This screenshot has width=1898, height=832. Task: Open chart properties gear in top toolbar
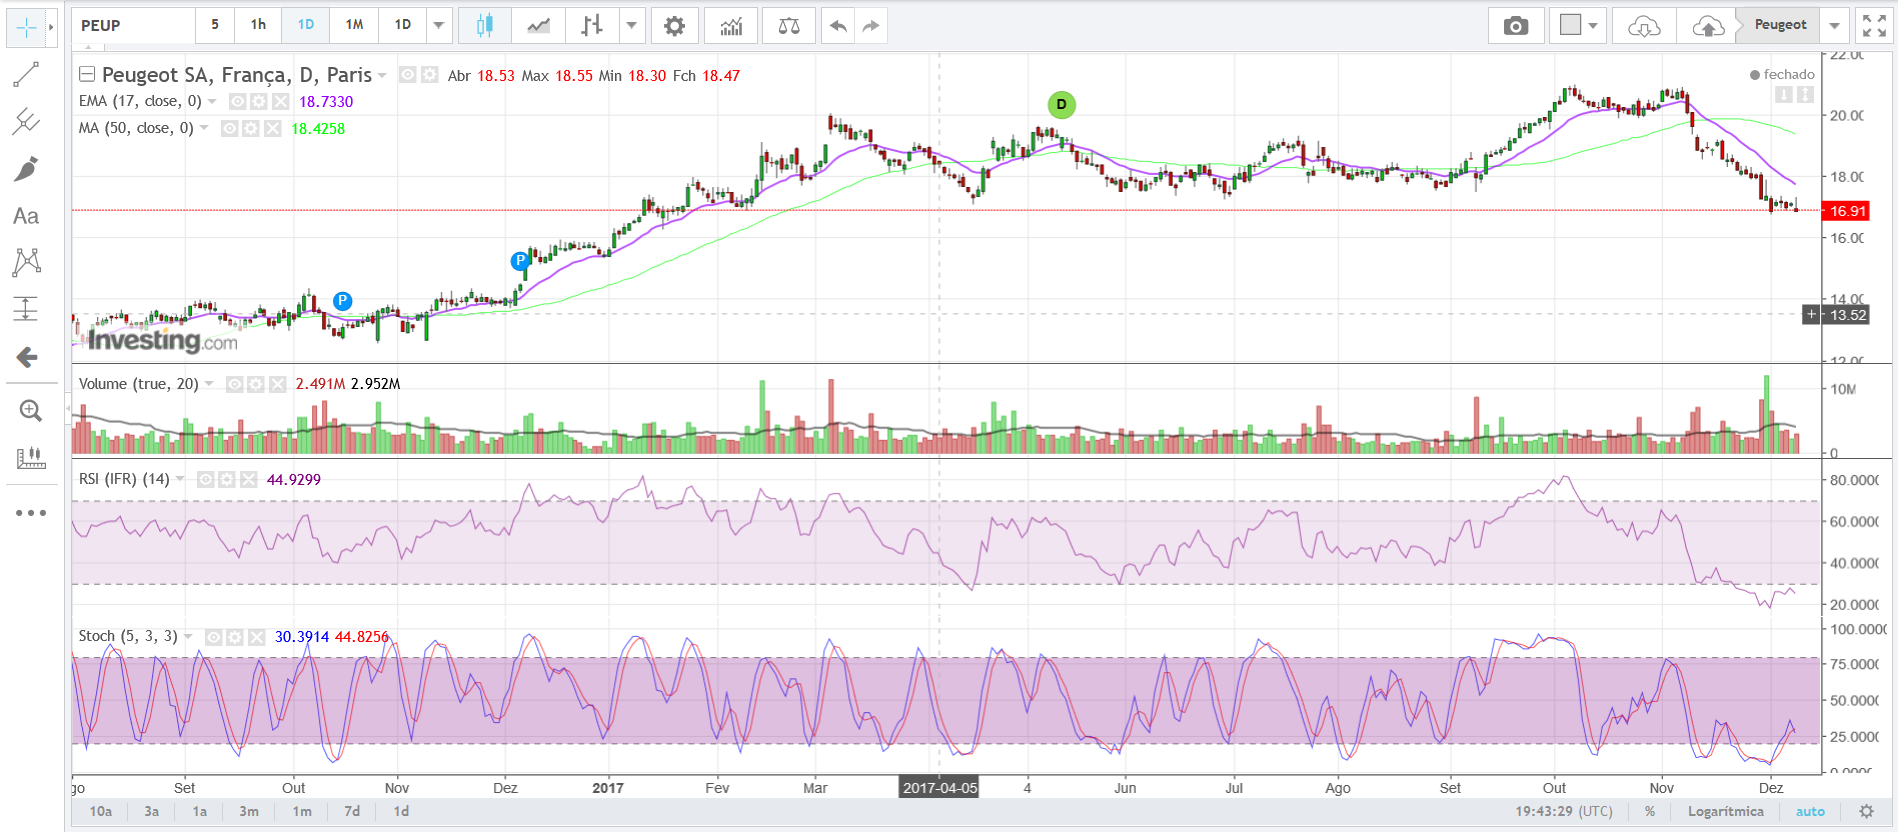(x=675, y=25)
